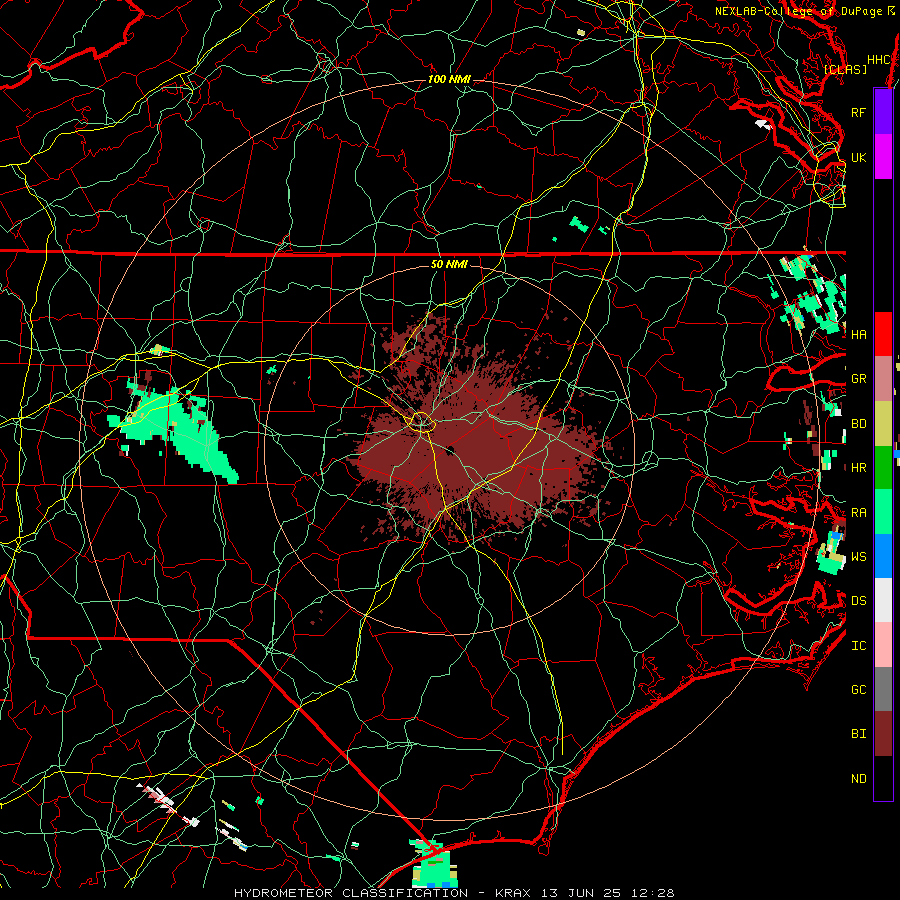Click the HA red legend swatch
Image resolution: width=900 pixels, height=900 pixels.
(883, 334)
